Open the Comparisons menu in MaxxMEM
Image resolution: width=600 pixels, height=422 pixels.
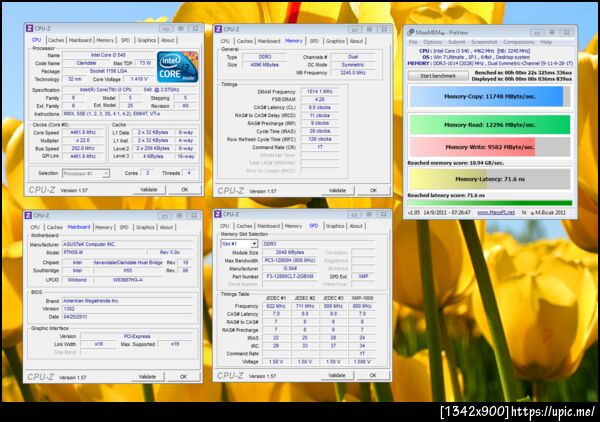[x=519, y=42]
